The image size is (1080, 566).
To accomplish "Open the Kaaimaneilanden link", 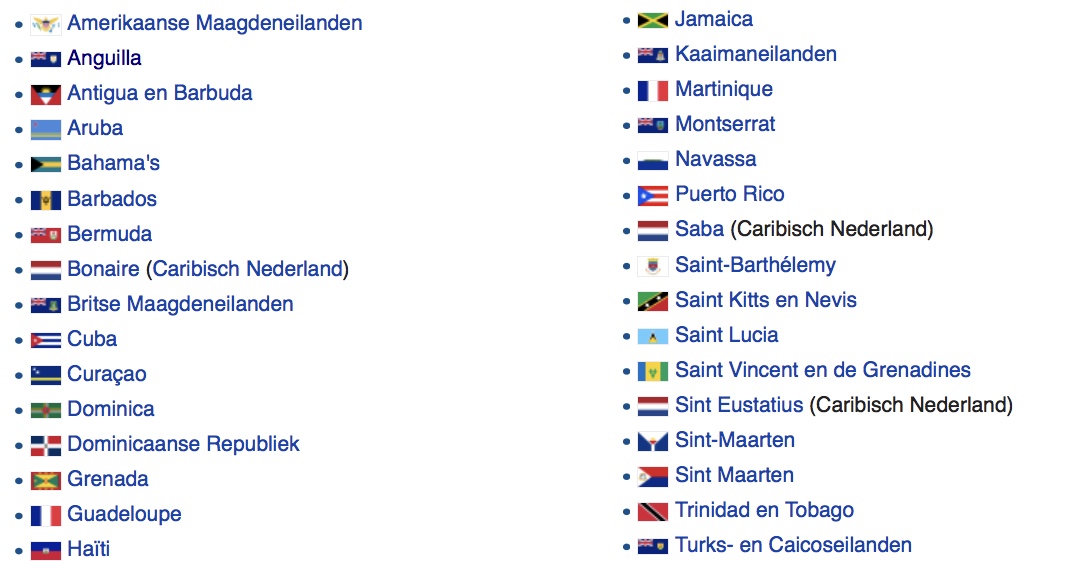I will pyautogui.click(x=756, y=54).
